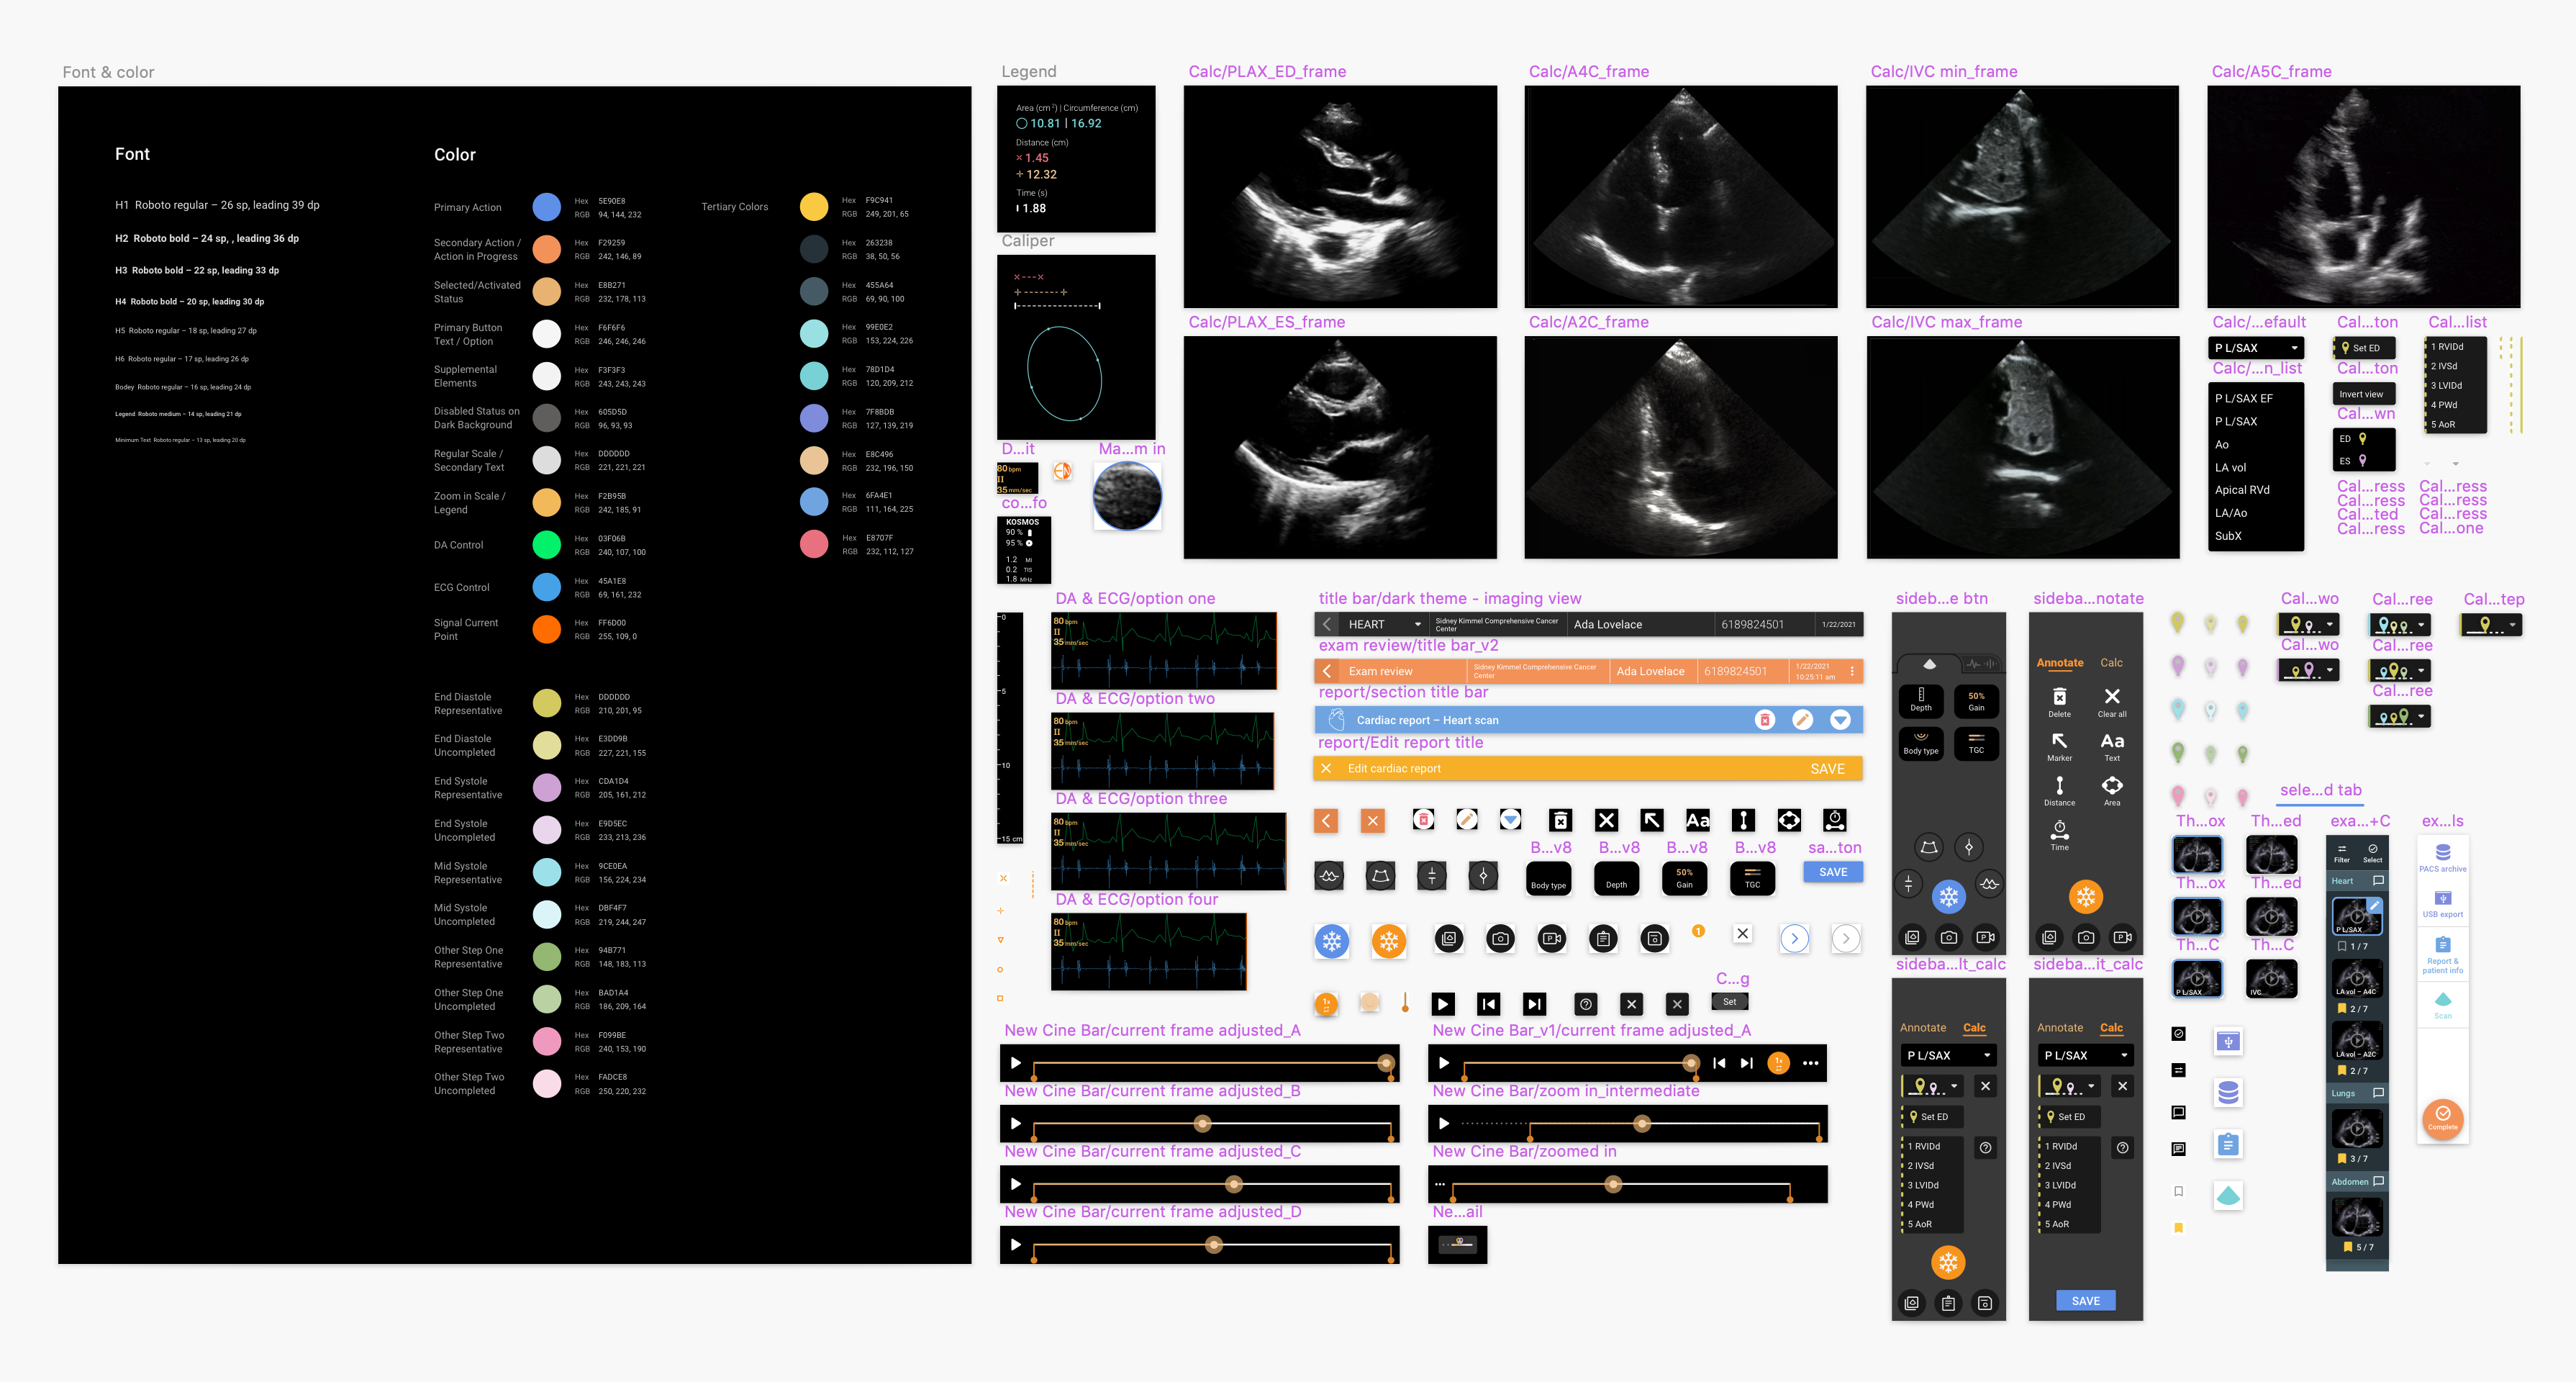Click the blue-outlined next chevron circle
2576x1382 pixels.
pos(1794,938)
